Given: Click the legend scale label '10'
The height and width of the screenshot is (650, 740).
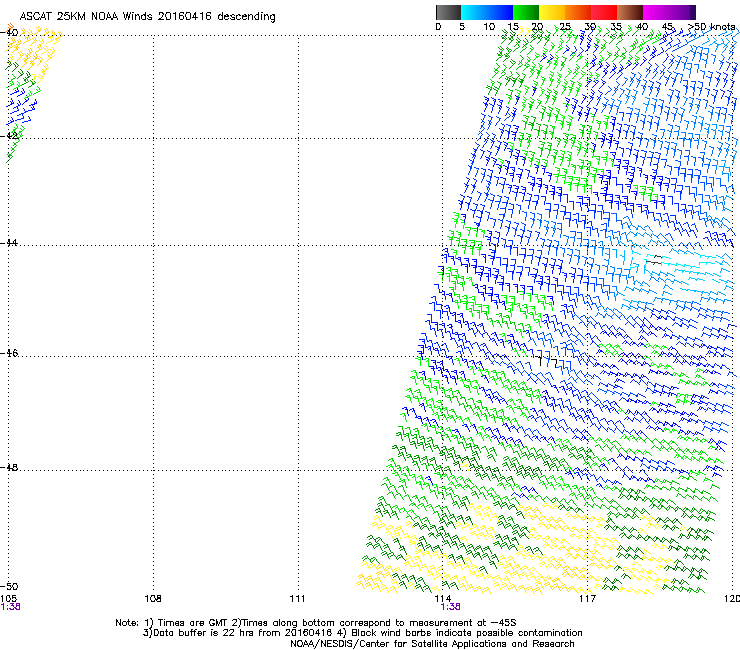Looking at the screenshot, I should [489, 27].
